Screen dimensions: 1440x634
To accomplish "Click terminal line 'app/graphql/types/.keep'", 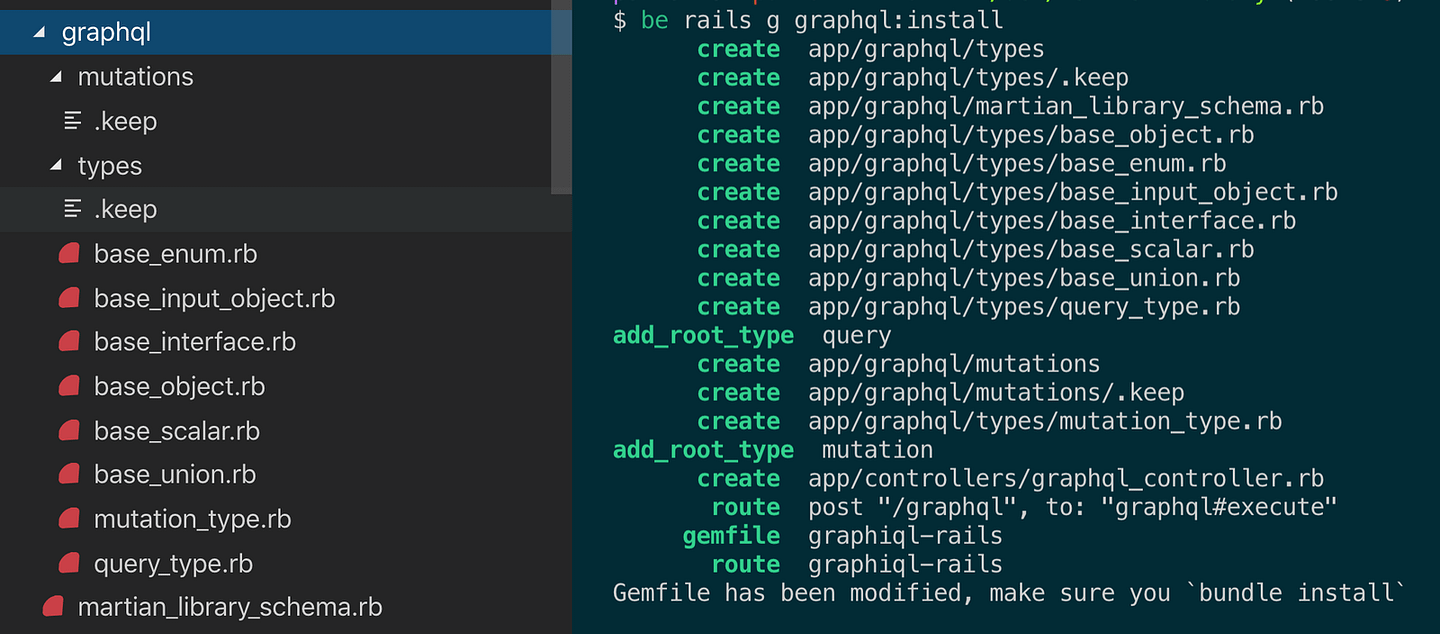I will (x=968, y=78).
